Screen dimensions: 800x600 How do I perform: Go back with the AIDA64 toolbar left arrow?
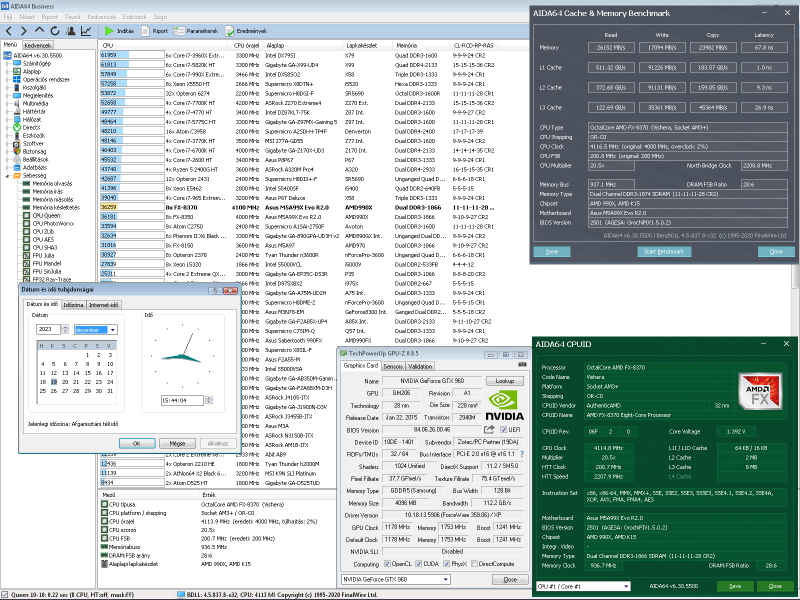coord(9,31)
